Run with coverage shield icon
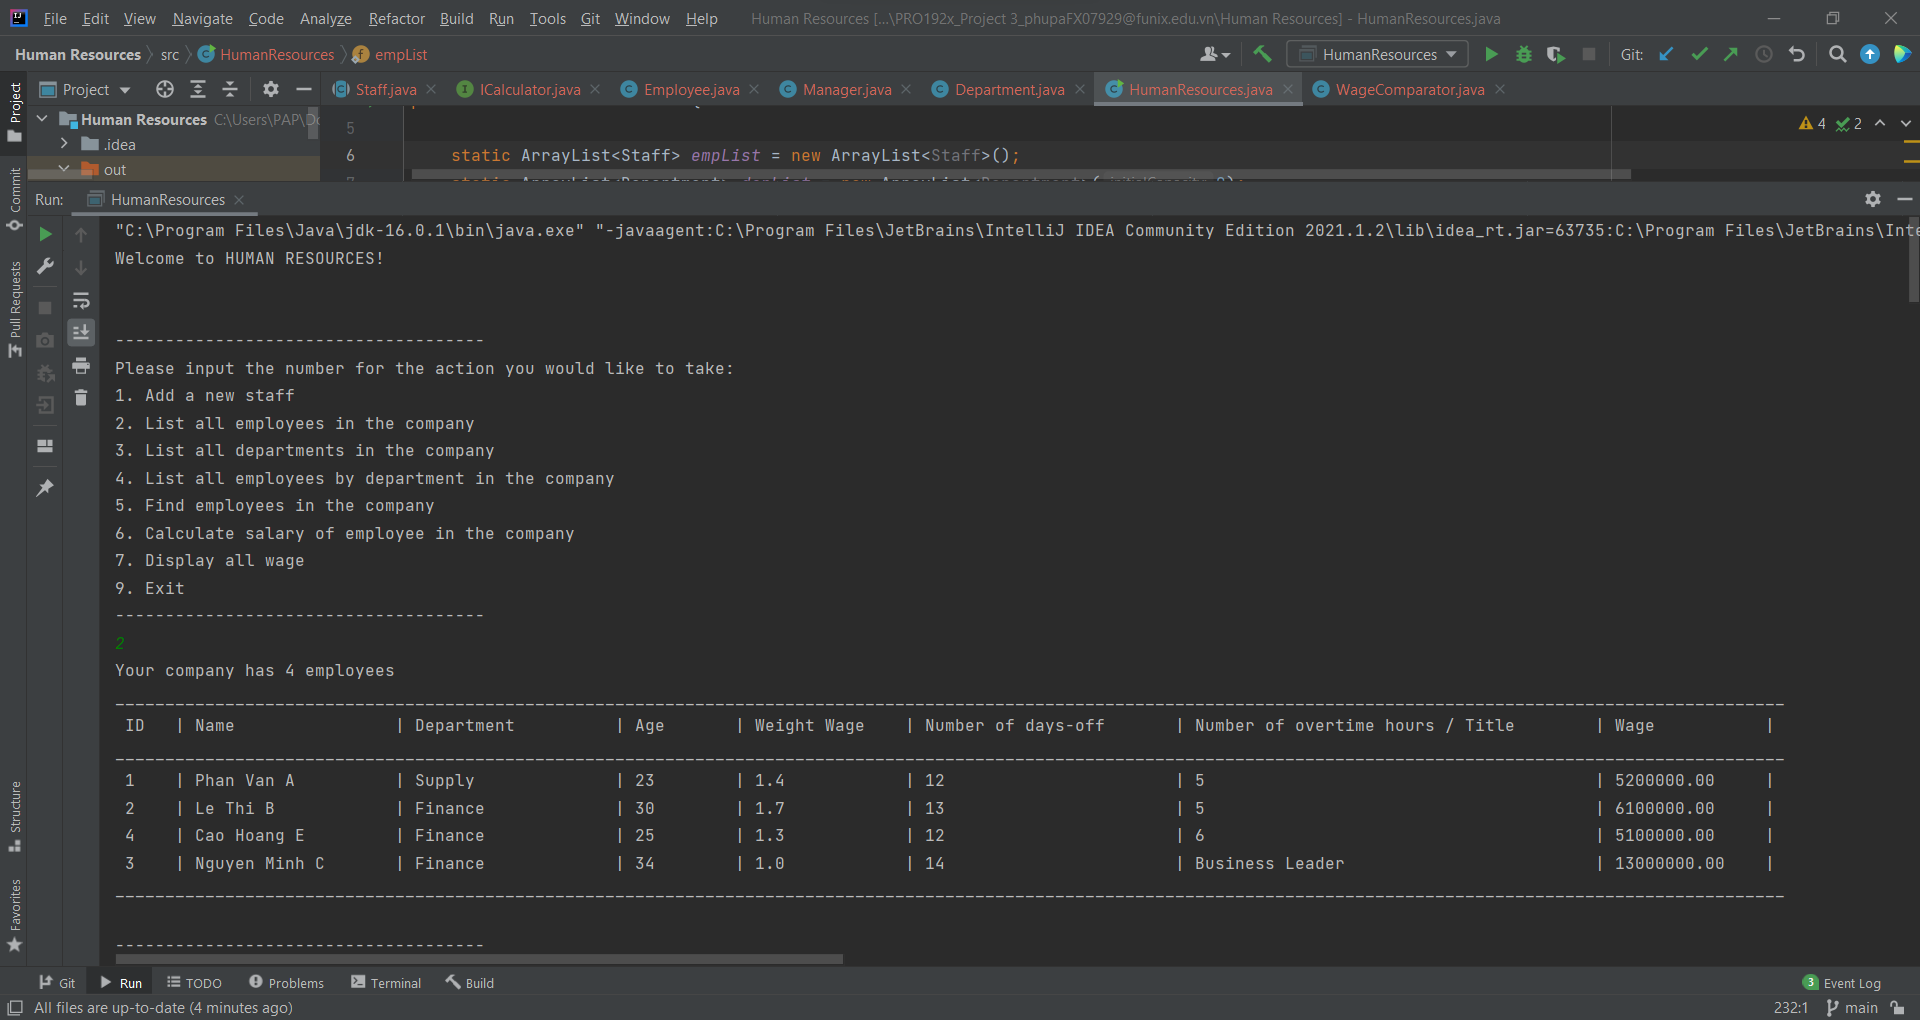The width and height of the screenshot is (1920, 1020). (1556, 55)
